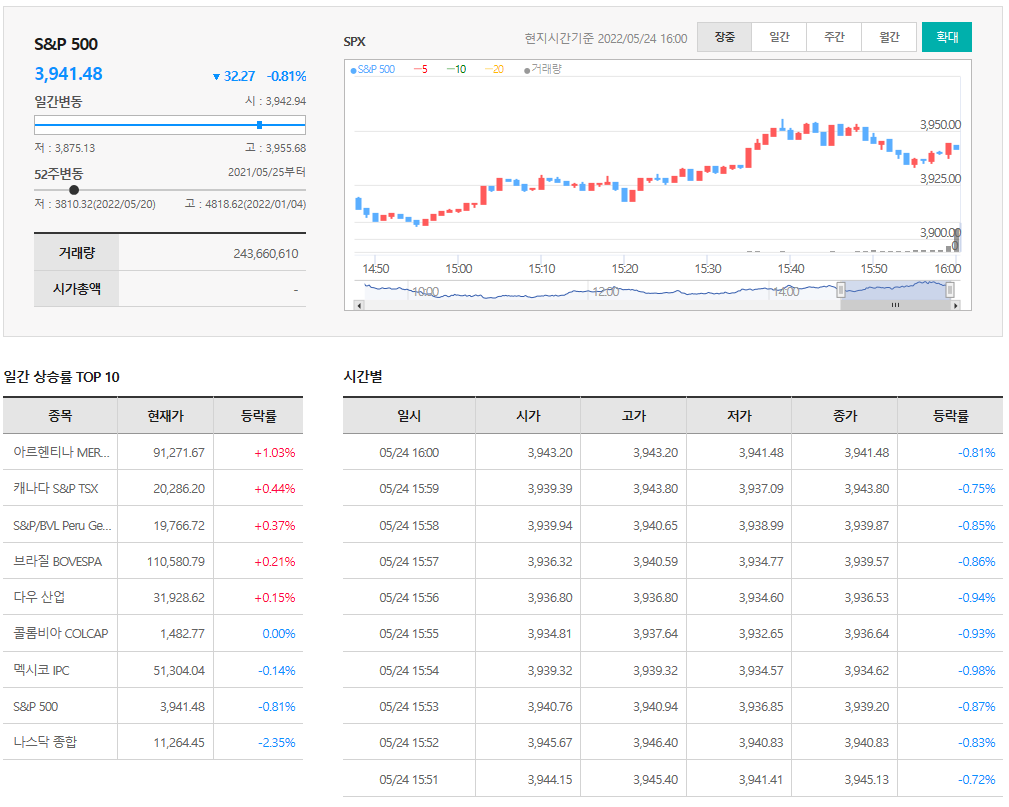Viewport: 1009px width, 807px height.
Task: Select the 05/24 15:51 time row
Action: (x=673, y=779)
